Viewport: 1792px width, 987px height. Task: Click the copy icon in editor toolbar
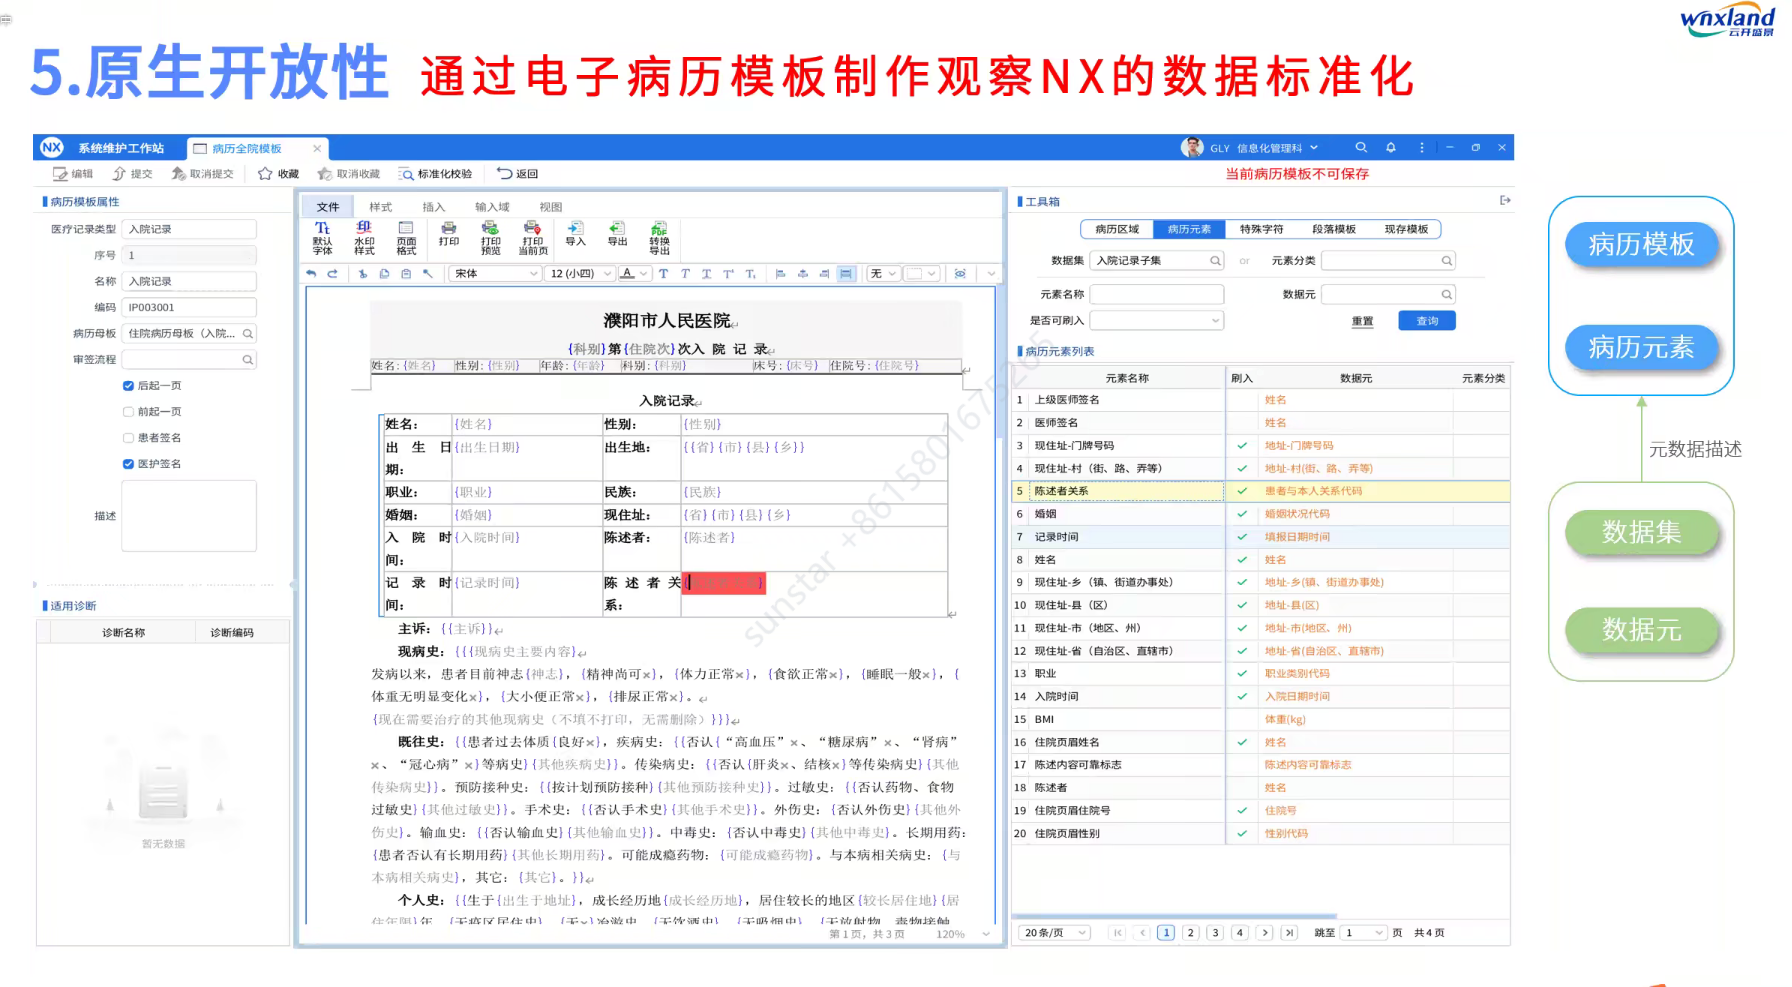click(384, 274)
